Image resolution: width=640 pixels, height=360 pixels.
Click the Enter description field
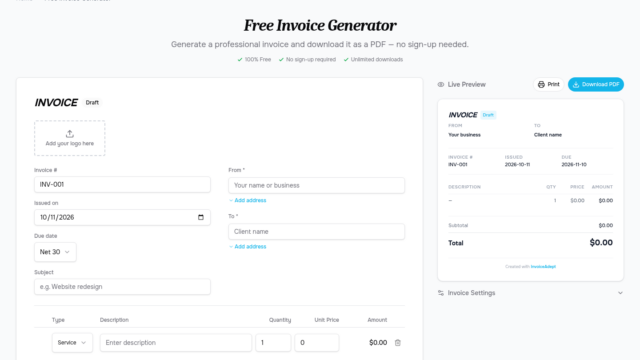tap(176, 342)
